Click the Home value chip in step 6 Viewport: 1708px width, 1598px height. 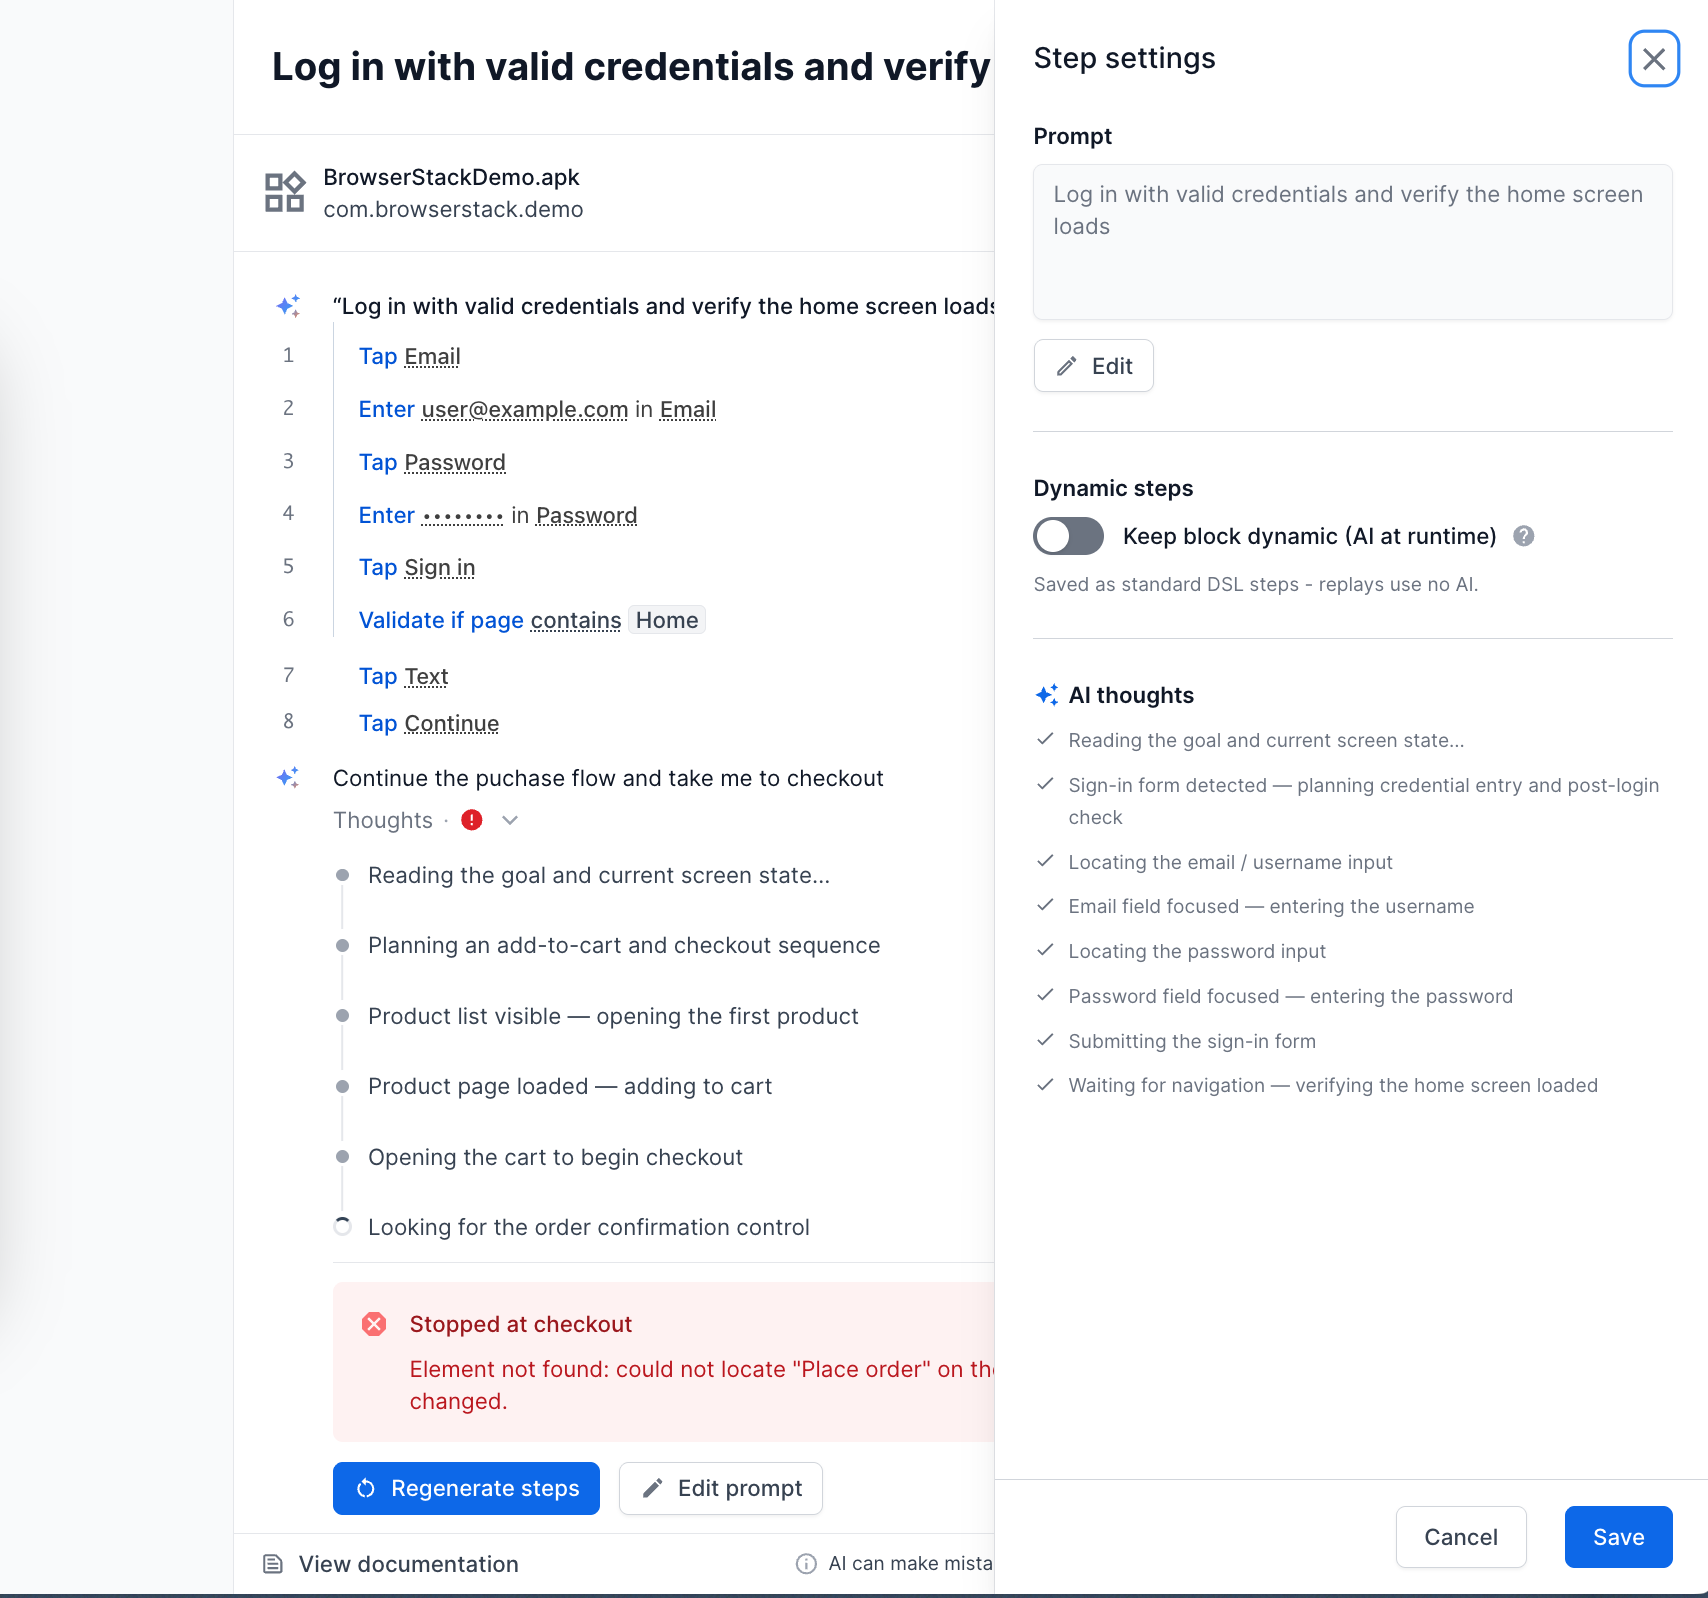click(667, 620)
